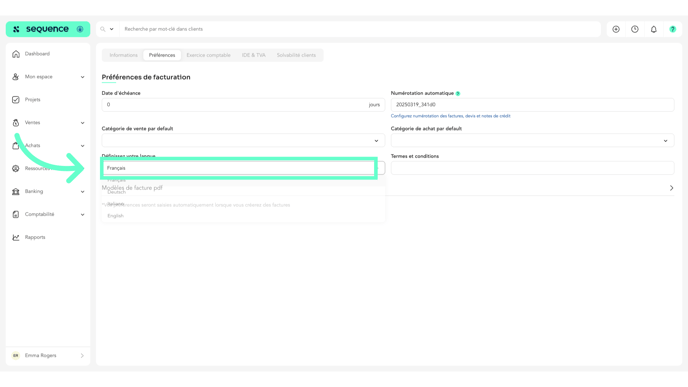The height and width of the screenshot is (387, 688).
Task: Open the IDE & TVA tab
Action: (x=254, y=55)
